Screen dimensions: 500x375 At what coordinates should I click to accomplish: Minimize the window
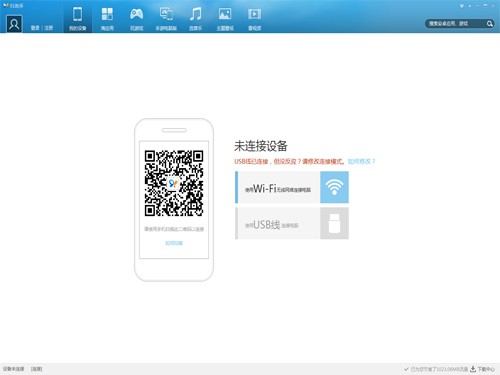coord(478,6)
